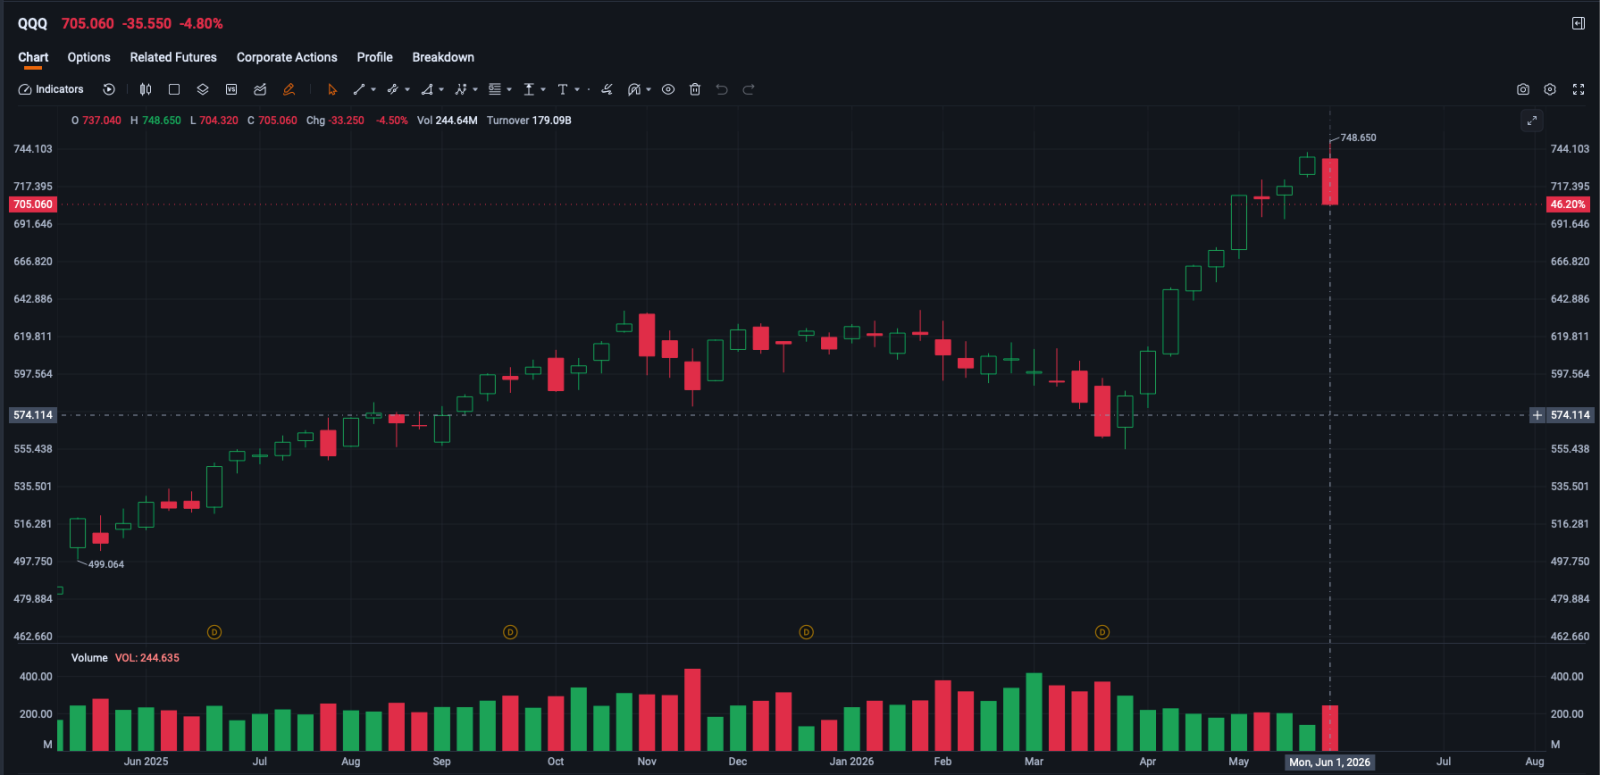Open the Breakdown tab
This screenshot has width=1600, height=775.
point(443,57)
